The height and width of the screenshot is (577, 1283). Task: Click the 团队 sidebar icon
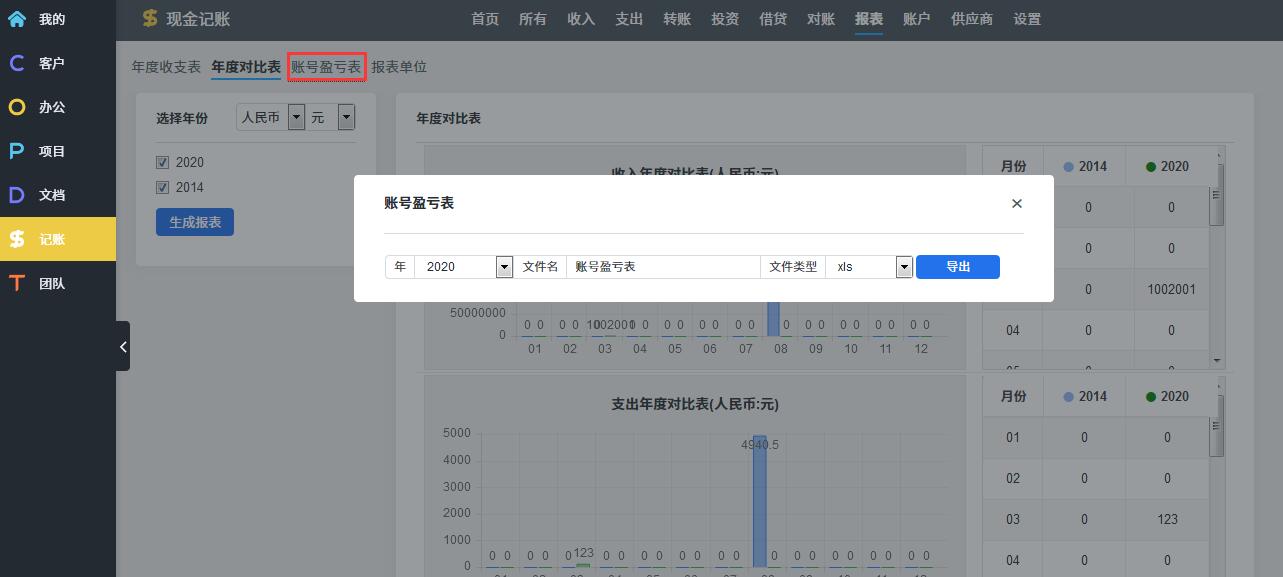tap(17, 283)
